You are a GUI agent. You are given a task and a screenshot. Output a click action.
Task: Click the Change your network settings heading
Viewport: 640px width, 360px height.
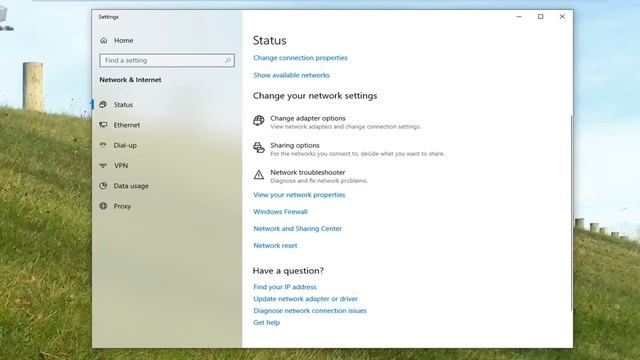[x=315, y=96]
